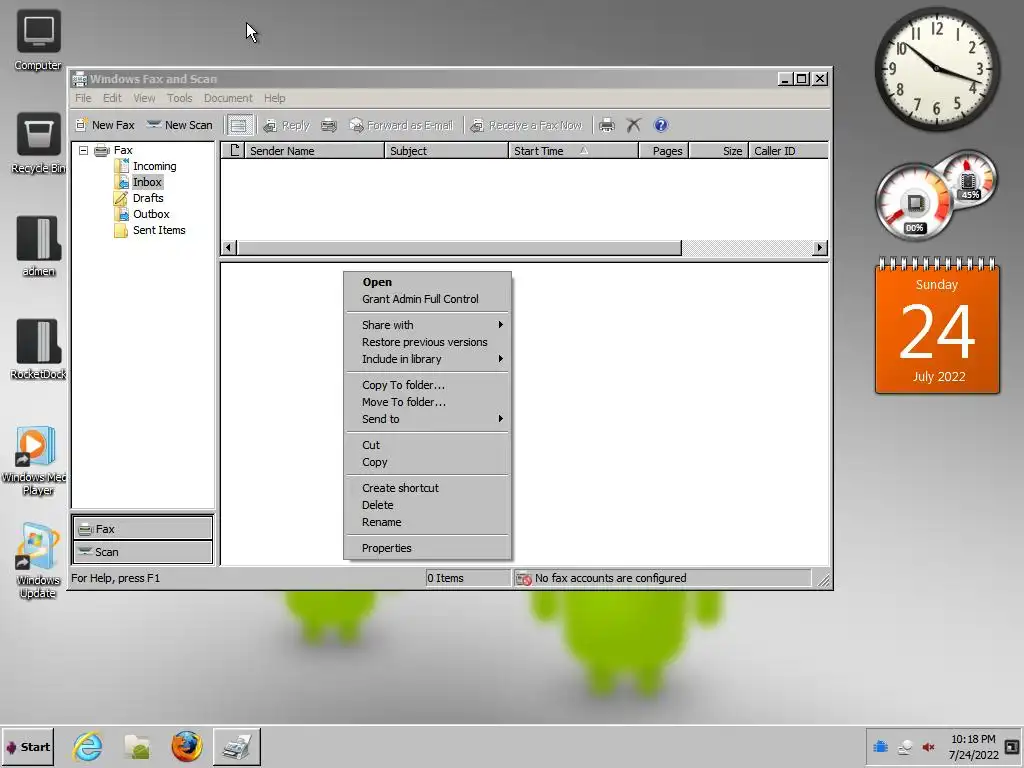Open the folder icon in the taskbar
Screen dimensions: 1024x768
(137, 747)
